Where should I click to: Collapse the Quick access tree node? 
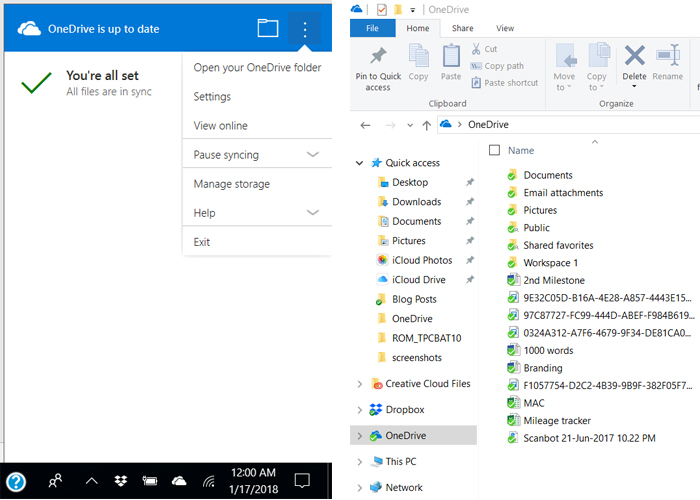click(x=359, y=163)
